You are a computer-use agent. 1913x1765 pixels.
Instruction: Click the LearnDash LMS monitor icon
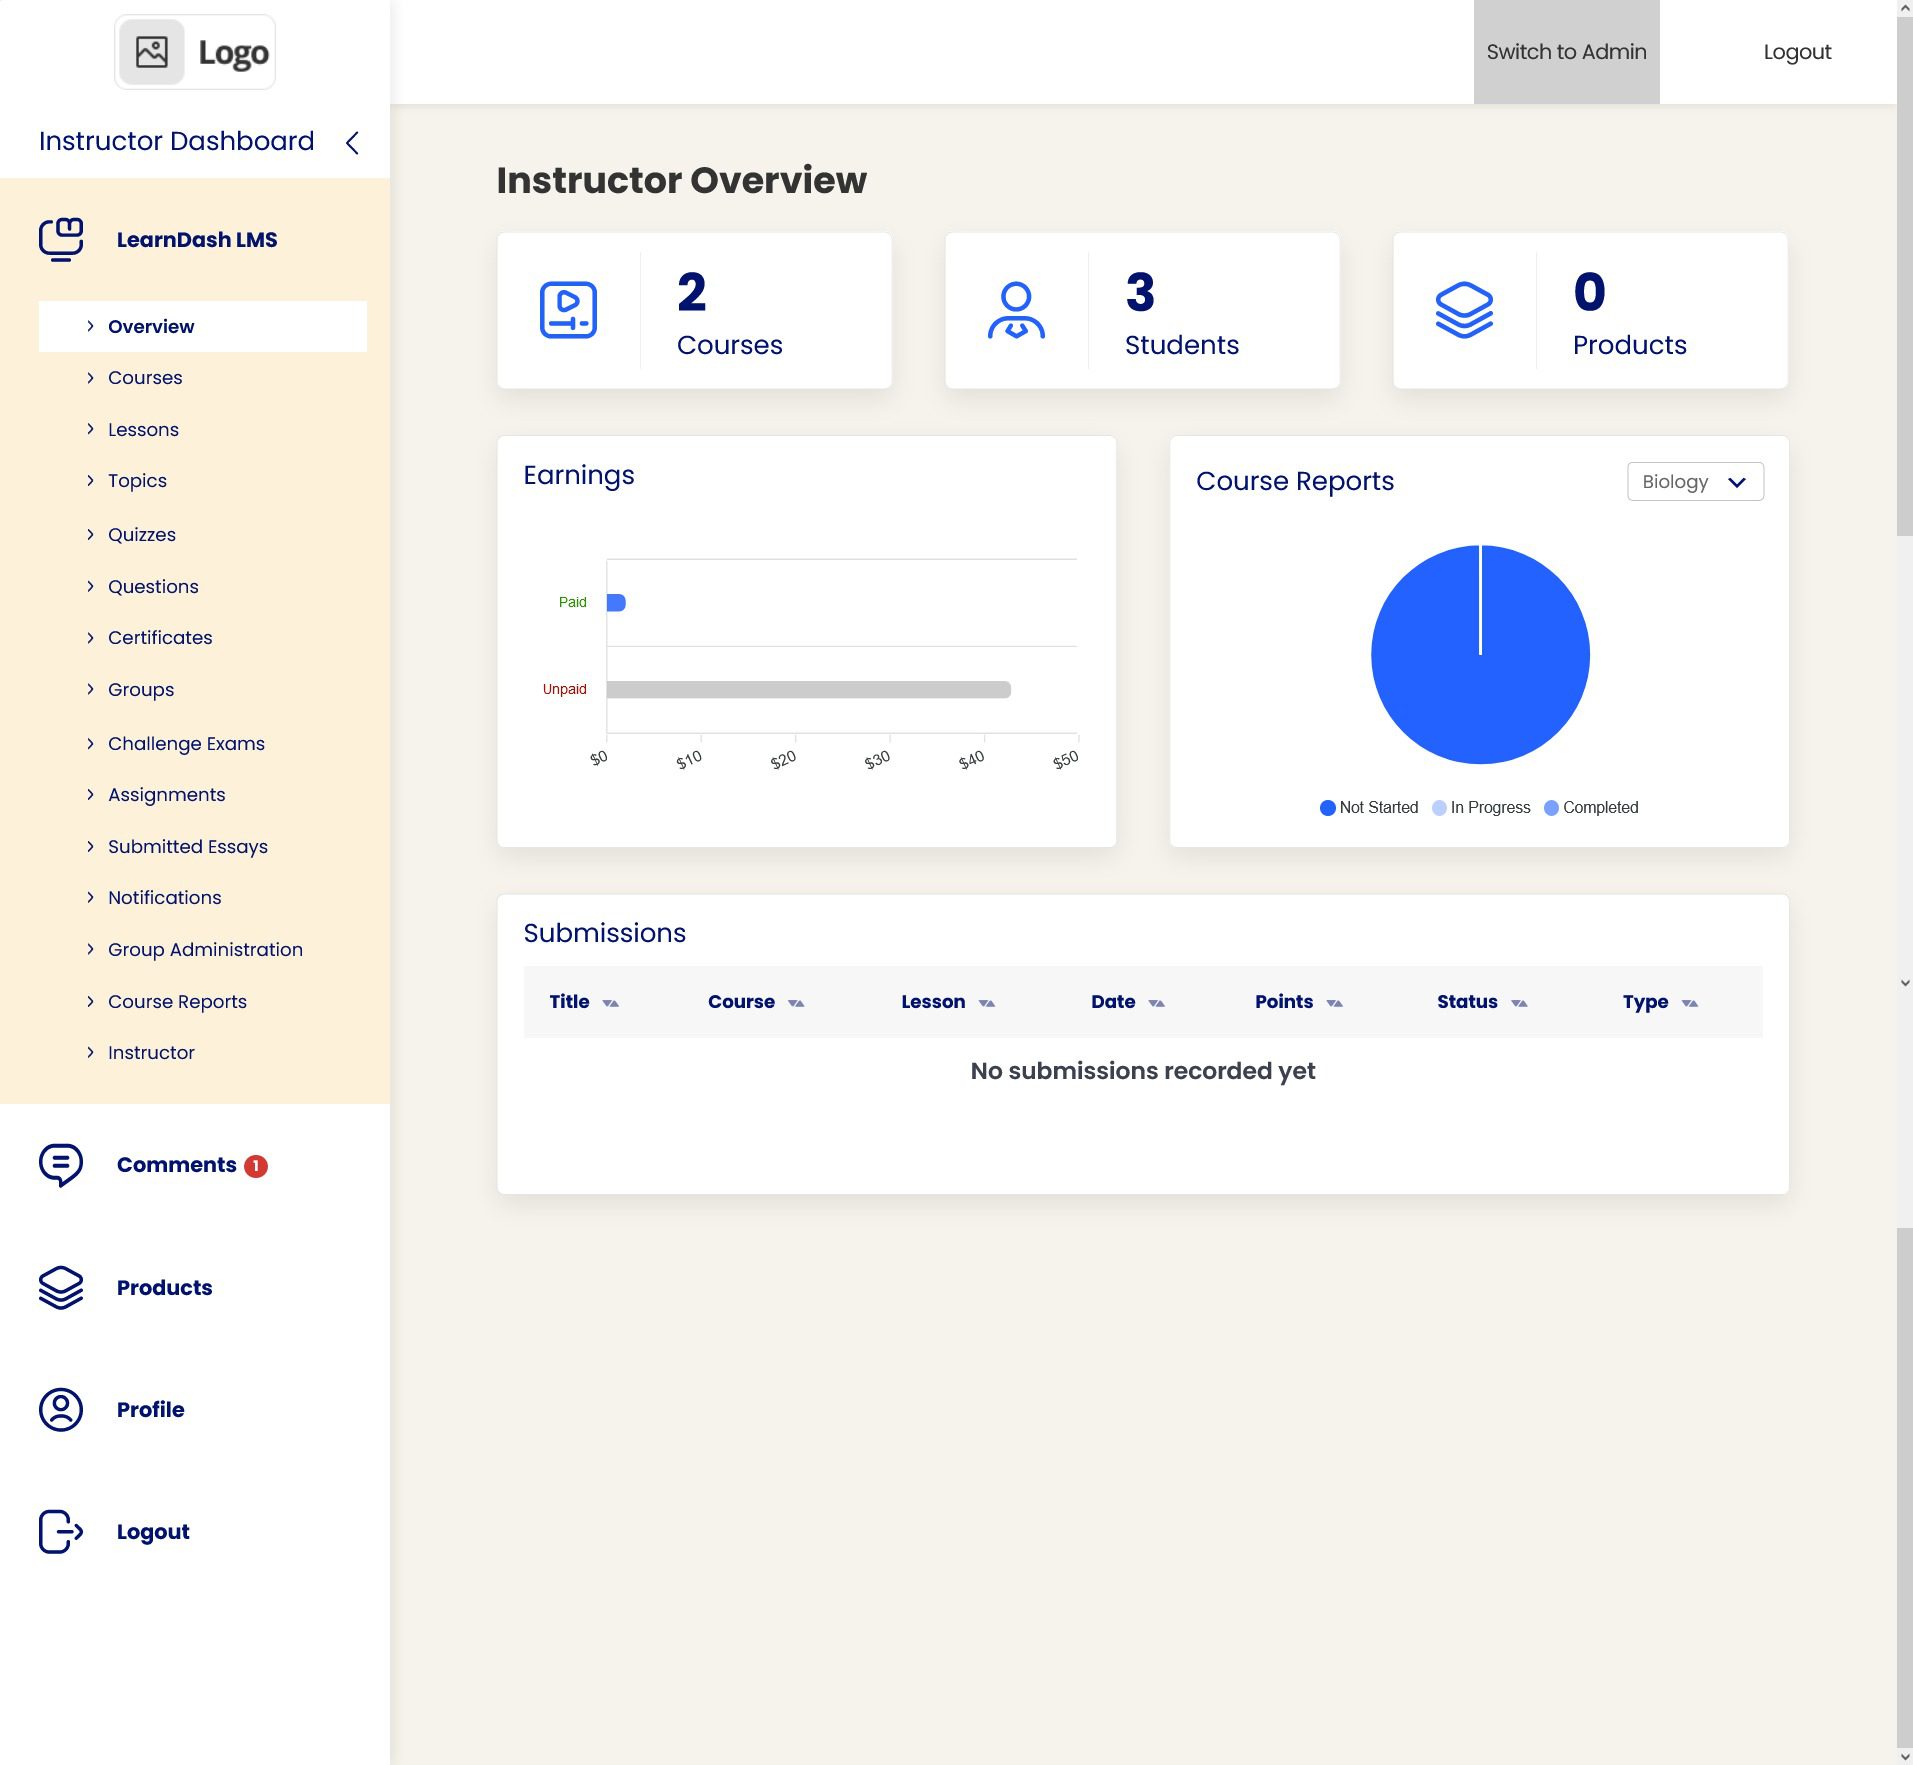tap(61, 240)
